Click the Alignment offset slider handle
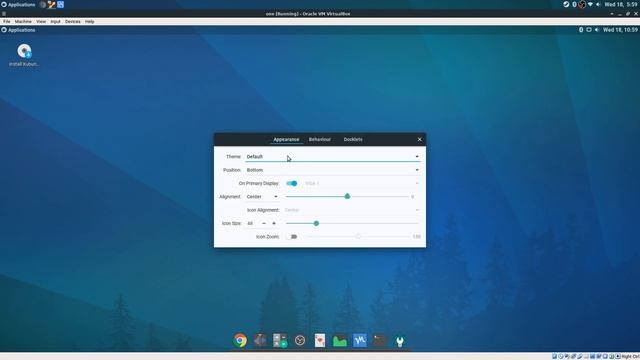Screen dimensions: 640x360 (x=347, y=196)
